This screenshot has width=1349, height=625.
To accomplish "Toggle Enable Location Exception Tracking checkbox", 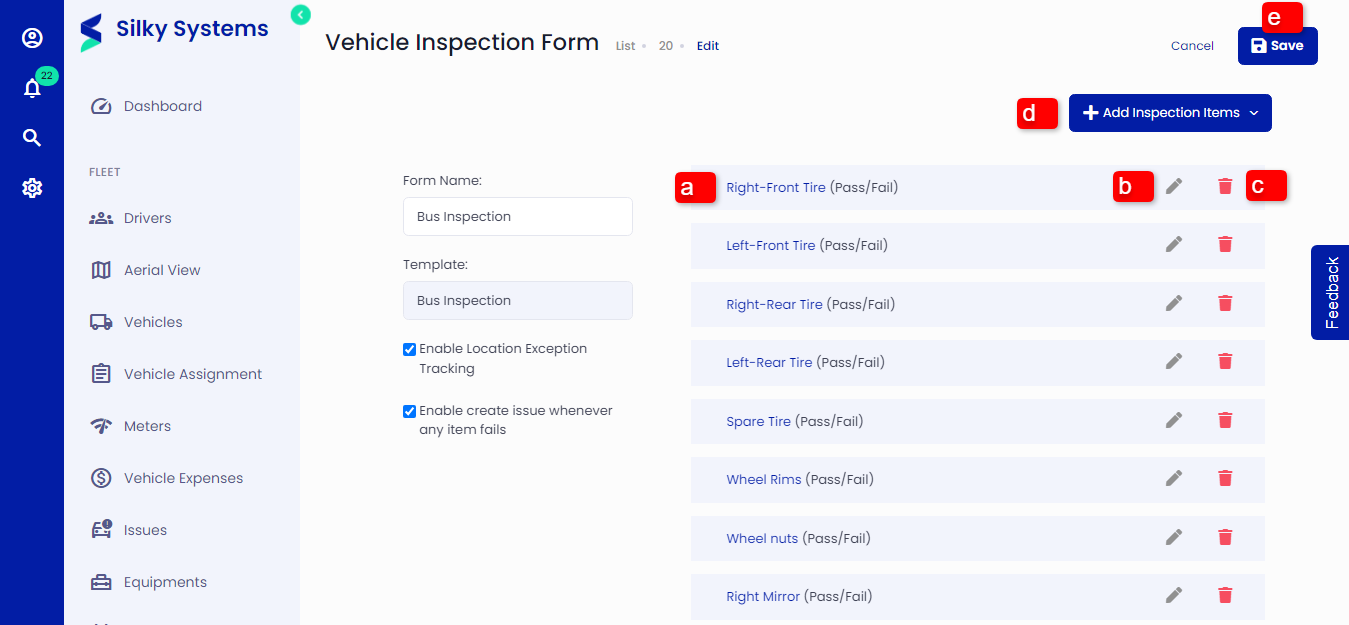I will click(x=410, y=349).
